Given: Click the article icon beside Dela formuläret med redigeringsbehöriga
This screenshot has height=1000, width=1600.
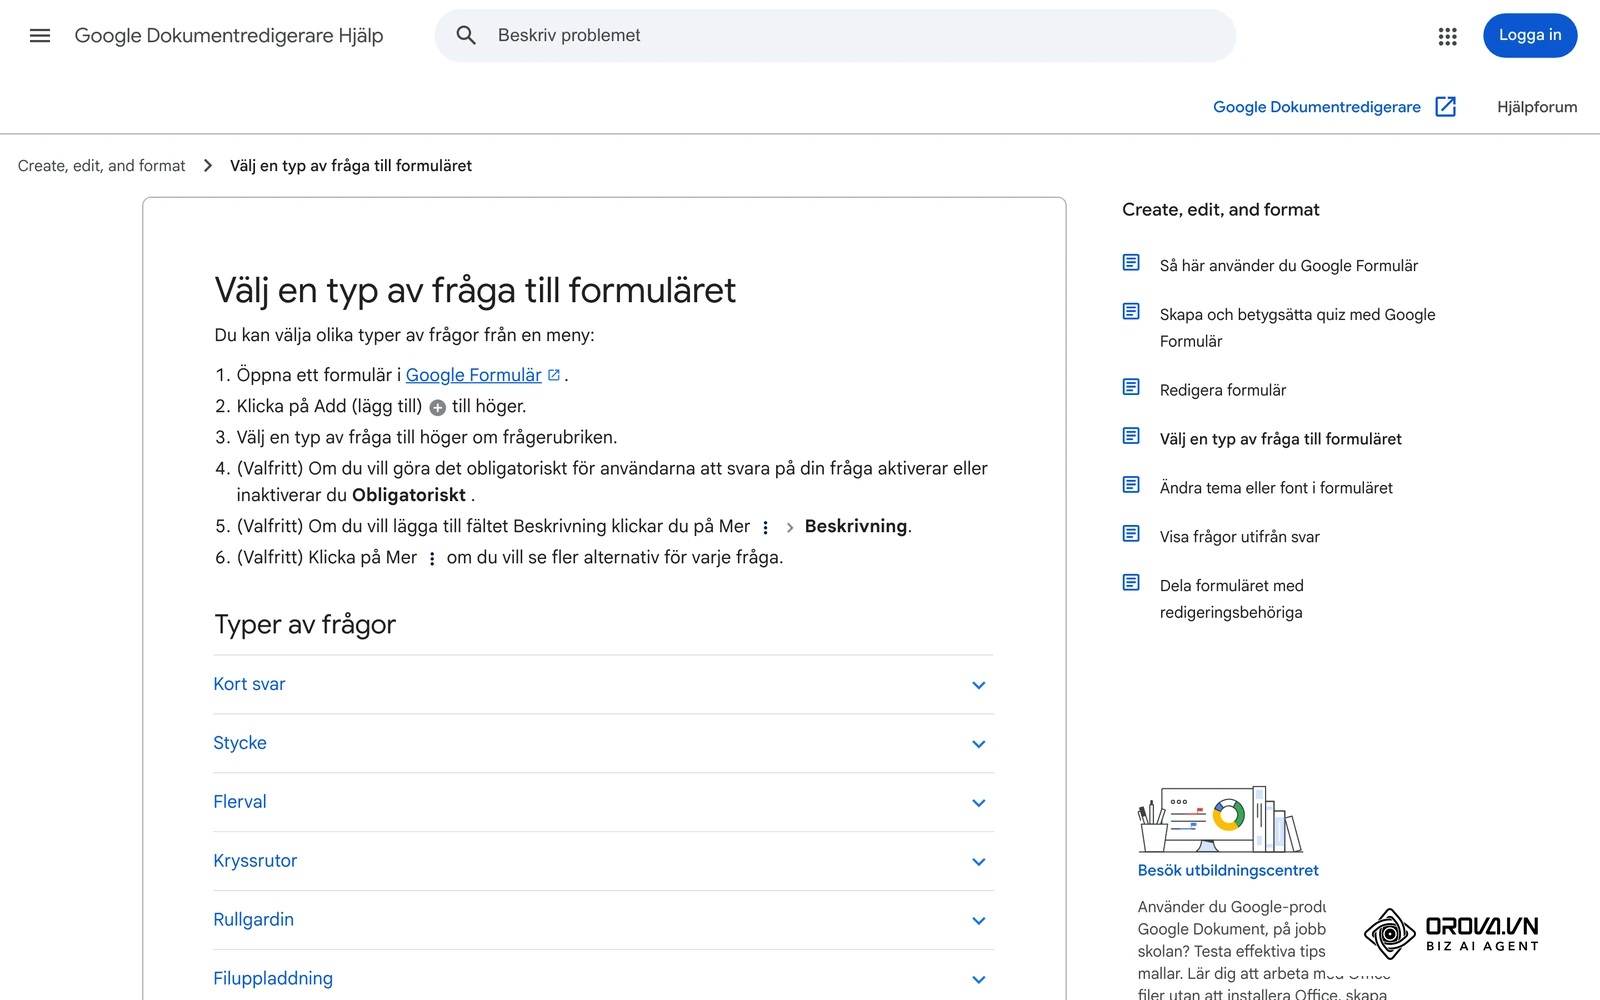Looking at the screenshot, I should pos(1131,583).
